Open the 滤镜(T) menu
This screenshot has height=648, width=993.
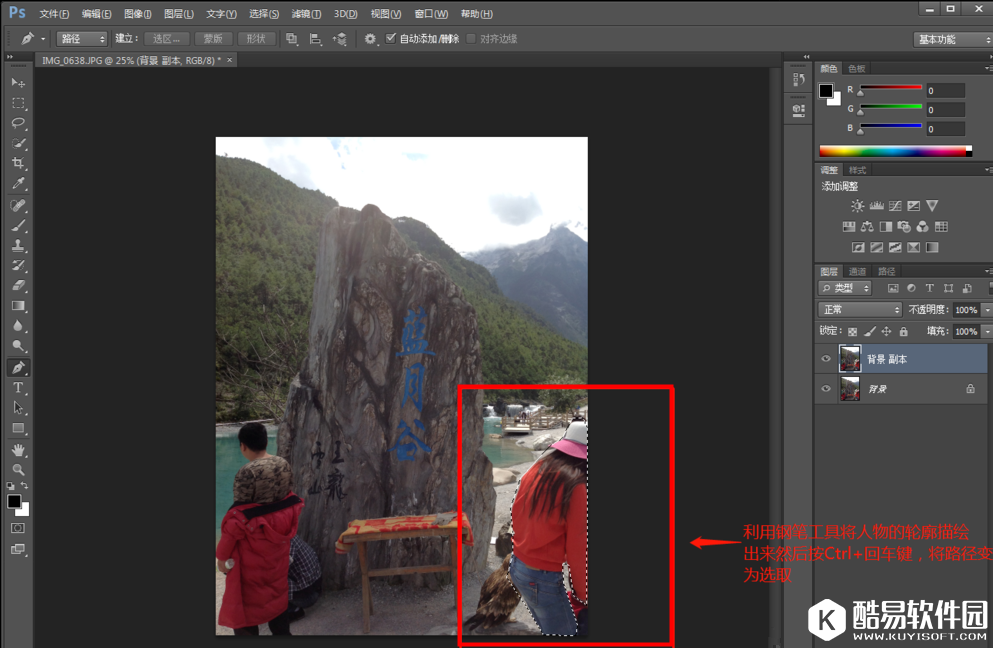[x=306, y=14]
